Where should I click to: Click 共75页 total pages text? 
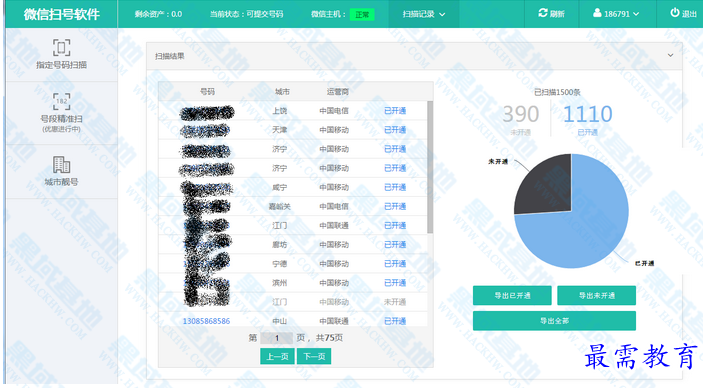330,338
